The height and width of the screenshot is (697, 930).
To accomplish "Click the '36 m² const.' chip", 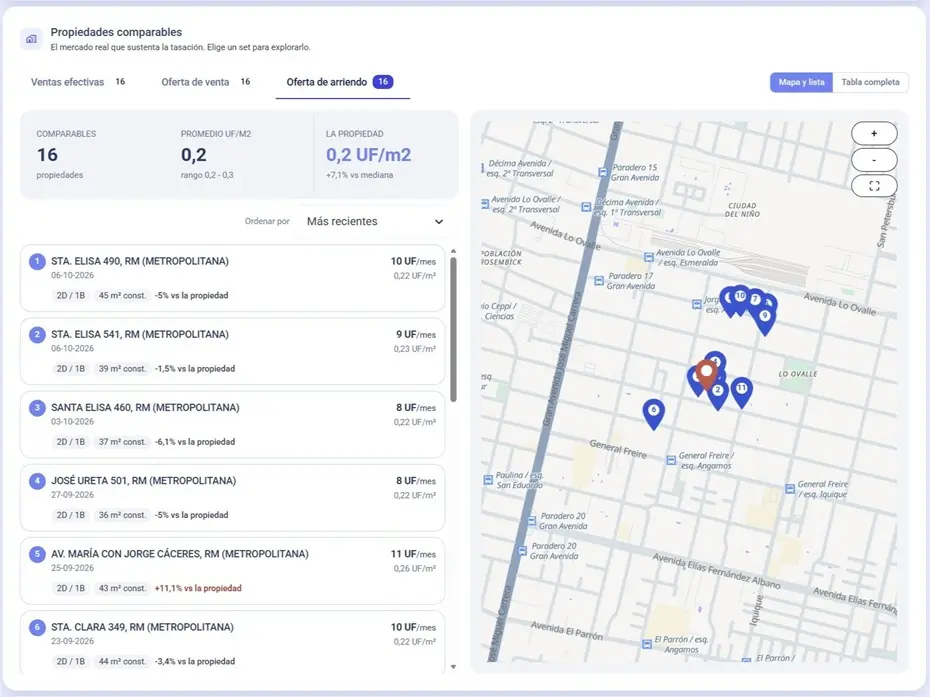I will [x=122, y=515].
